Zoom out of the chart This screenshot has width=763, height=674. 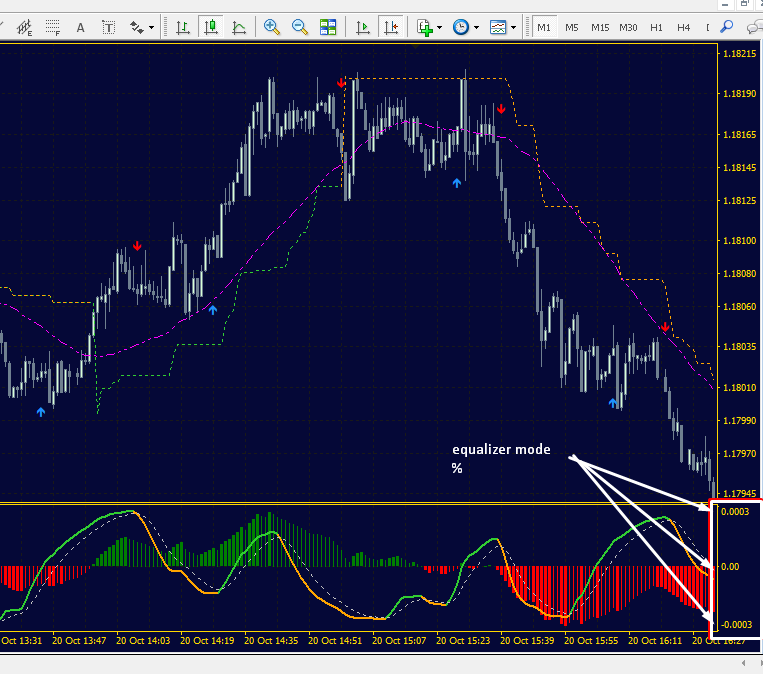tap(300, 27)
